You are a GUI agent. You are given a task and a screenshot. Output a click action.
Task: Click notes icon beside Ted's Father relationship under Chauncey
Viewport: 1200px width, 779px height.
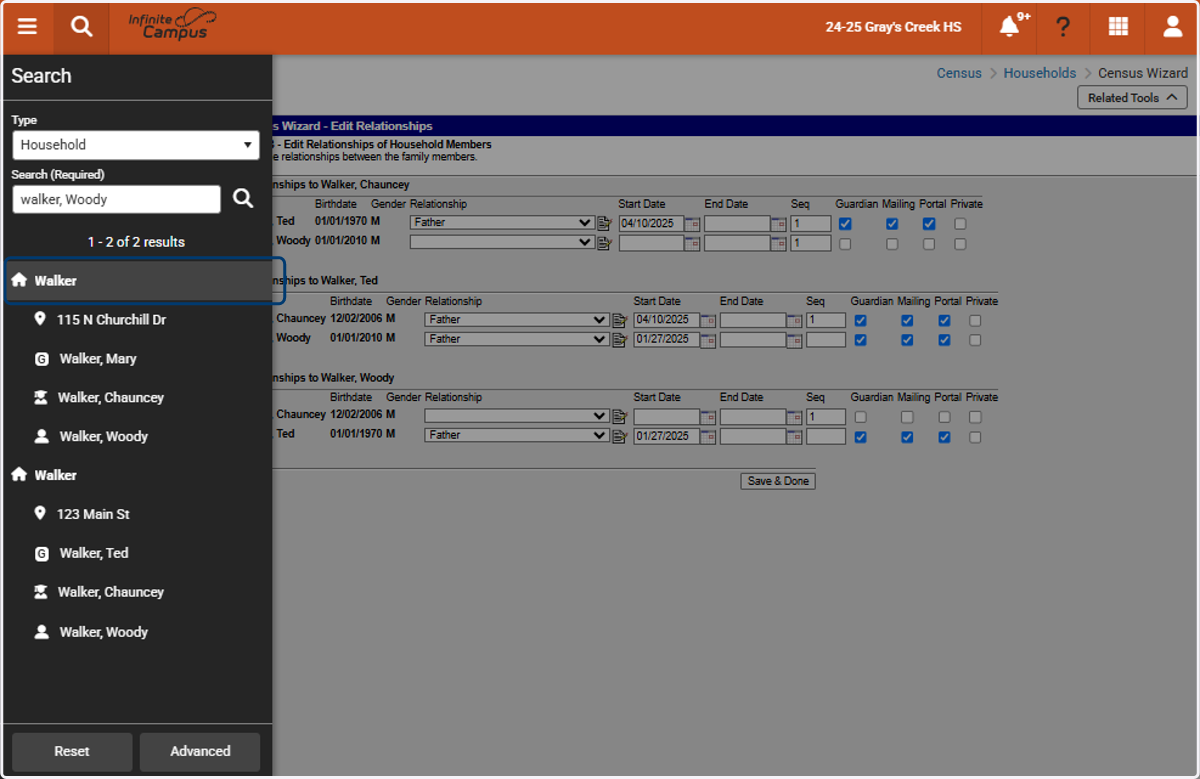point(604,224)
